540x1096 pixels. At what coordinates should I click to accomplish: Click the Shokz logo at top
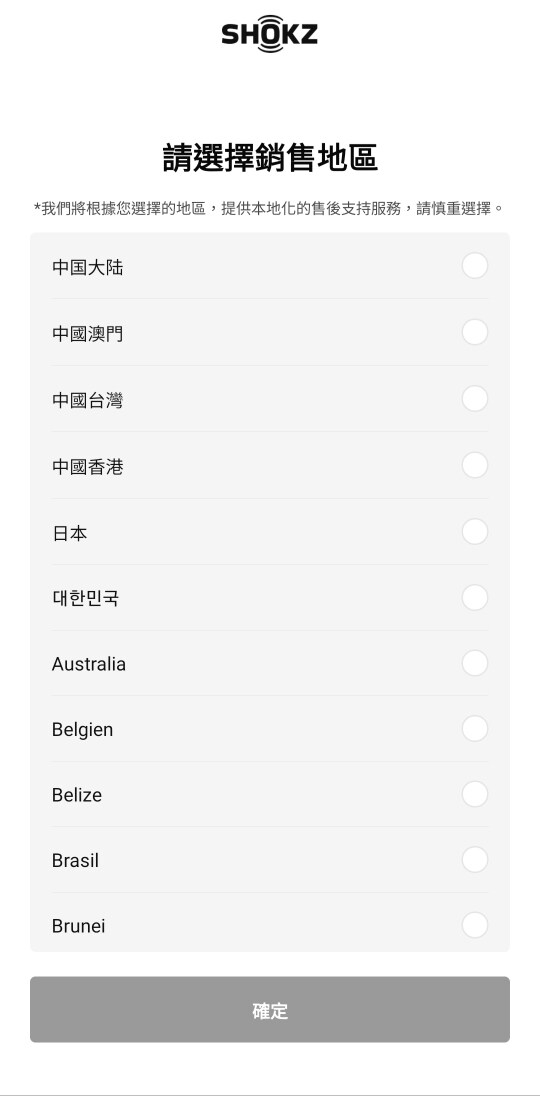click(270, 34)
